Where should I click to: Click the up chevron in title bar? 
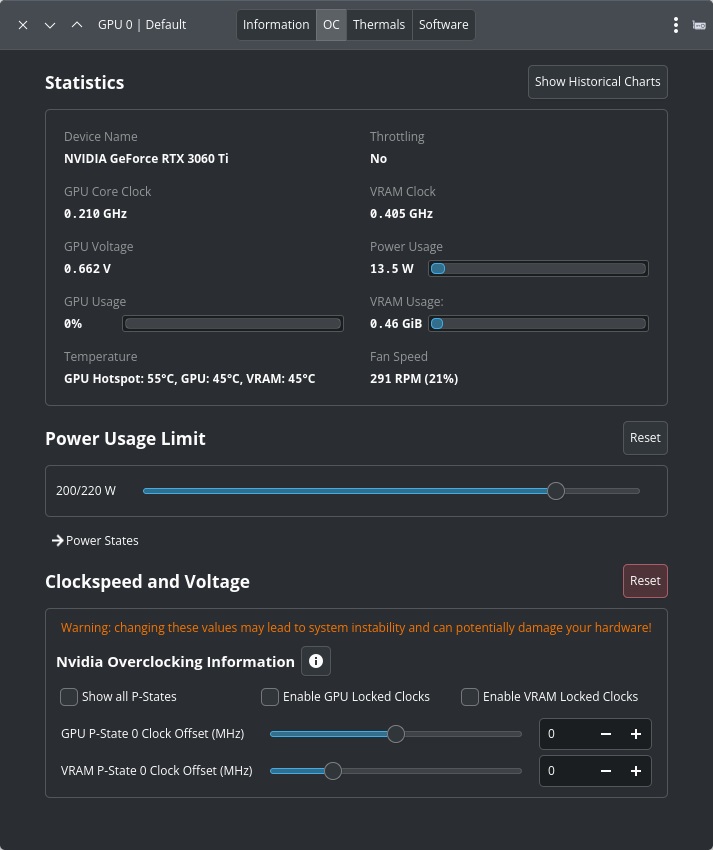77,25
